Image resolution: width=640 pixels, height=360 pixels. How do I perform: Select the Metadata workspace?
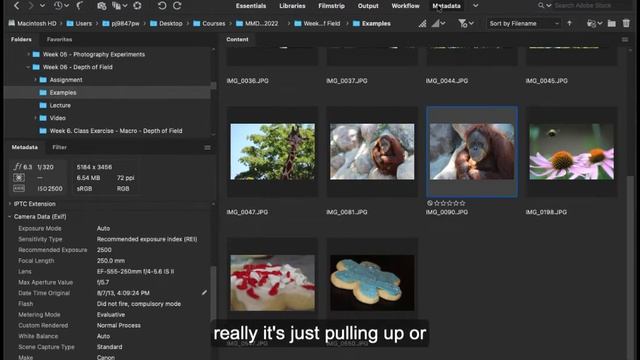pos(447,6)
